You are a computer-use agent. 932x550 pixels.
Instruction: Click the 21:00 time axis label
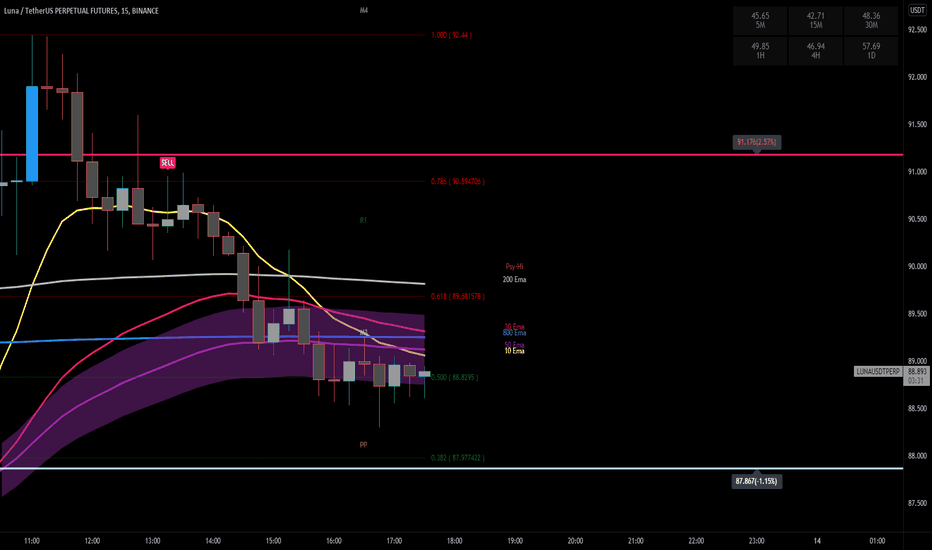click(636, 540)
